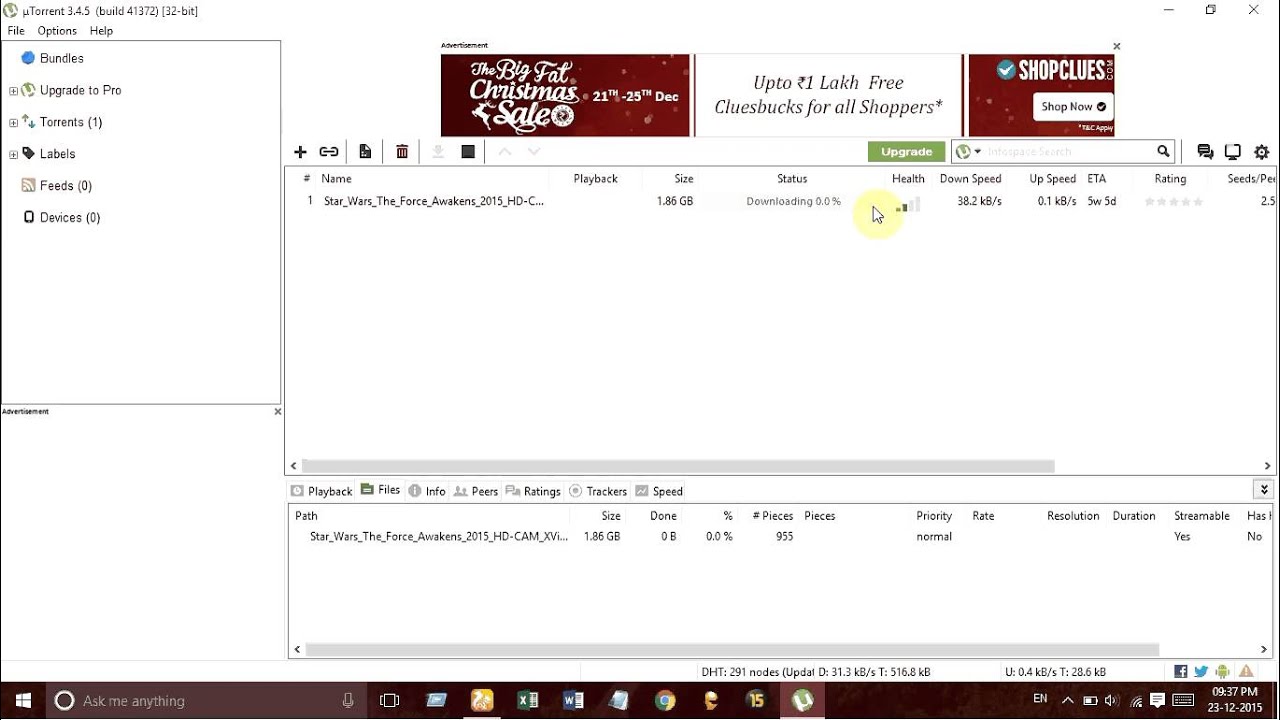This screenshot has height=720, width=1280.
Task: Switch to the Speed tab
Action: (x=659, y=491)
